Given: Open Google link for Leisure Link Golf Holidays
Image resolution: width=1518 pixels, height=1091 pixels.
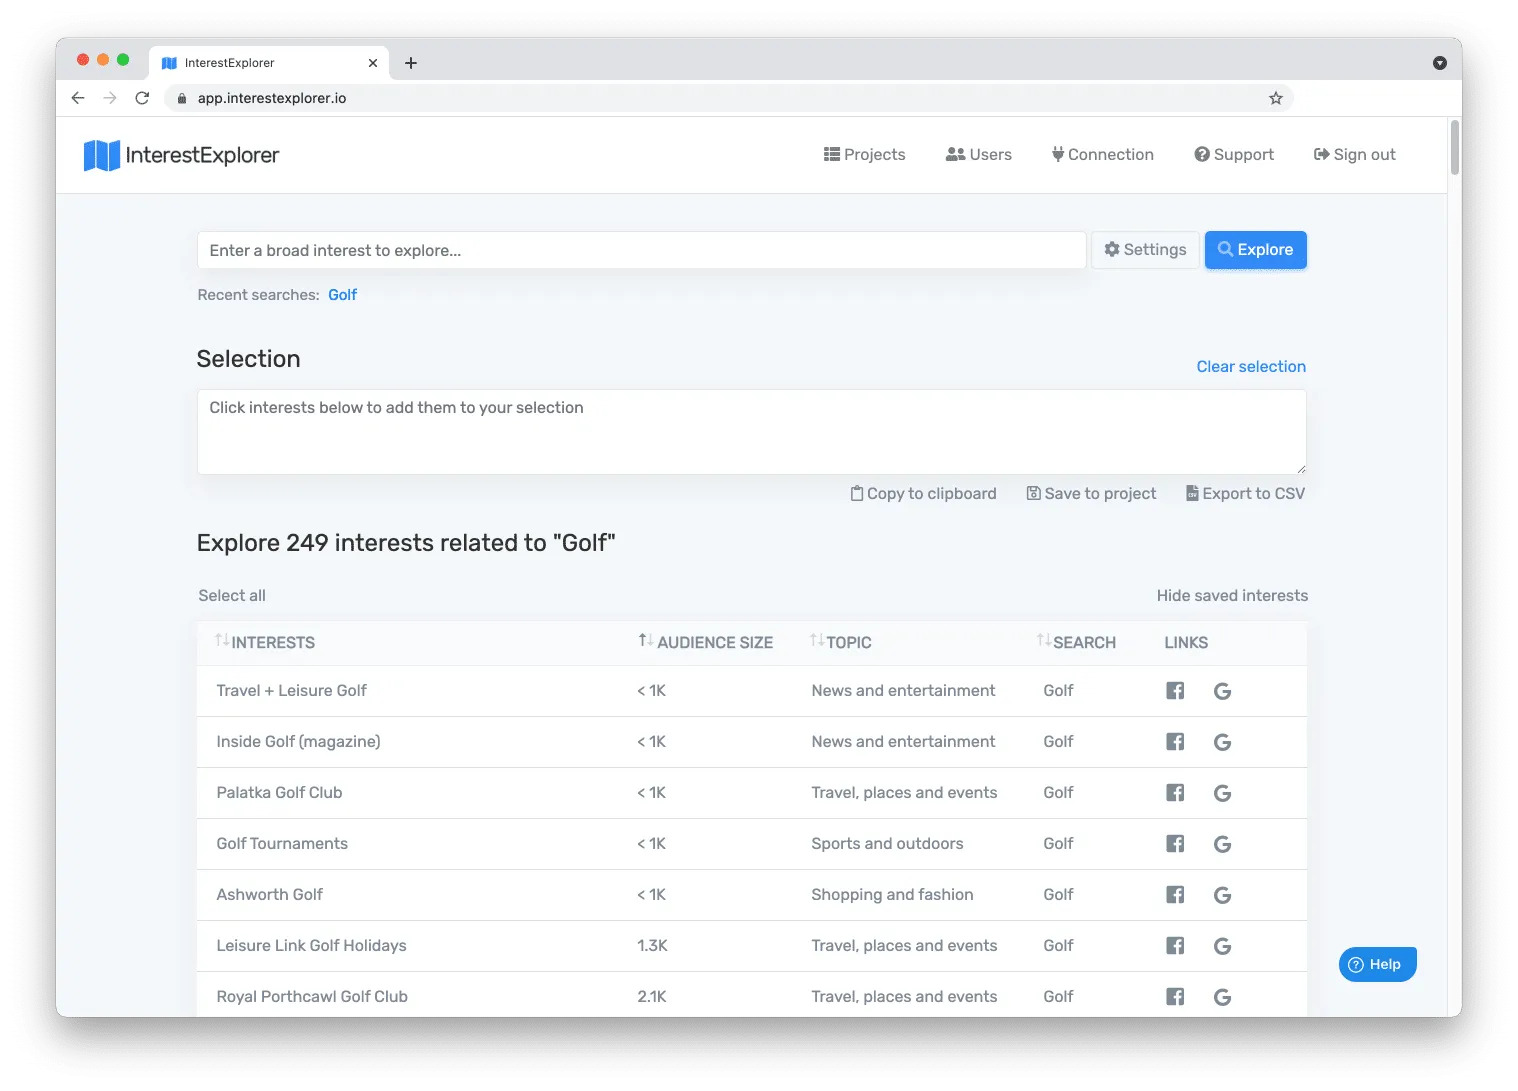Looking at the screenshot, I should pos(1222,946).
